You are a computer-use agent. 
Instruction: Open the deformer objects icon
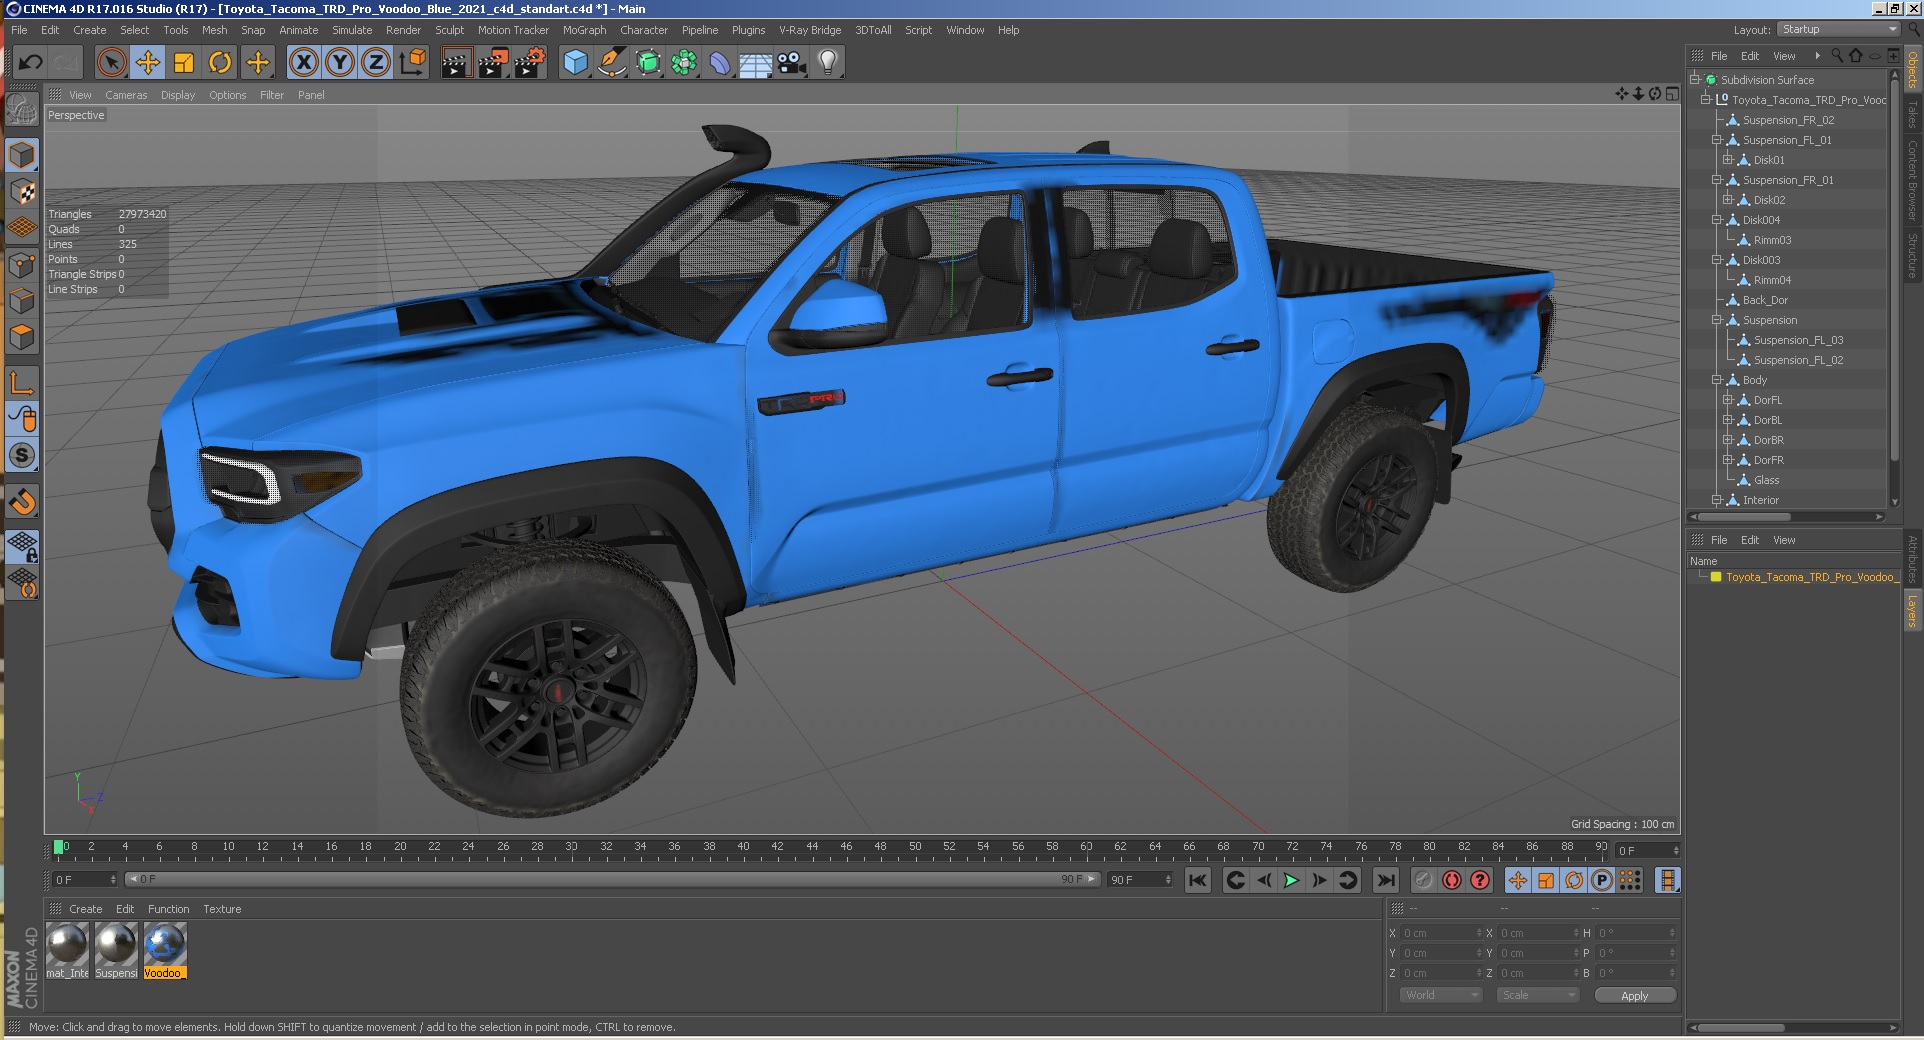click(720, 63)
